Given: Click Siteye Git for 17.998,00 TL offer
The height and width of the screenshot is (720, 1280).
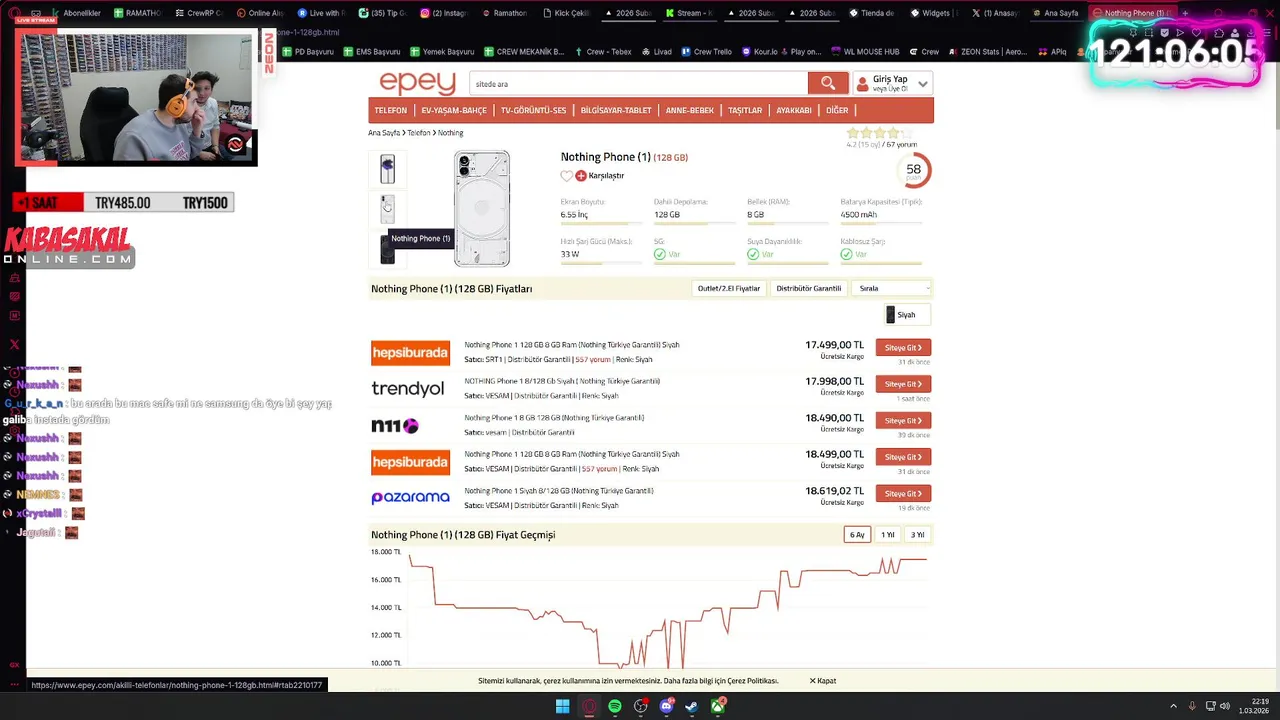Looking at the screenshot, I should pos(903,384).
